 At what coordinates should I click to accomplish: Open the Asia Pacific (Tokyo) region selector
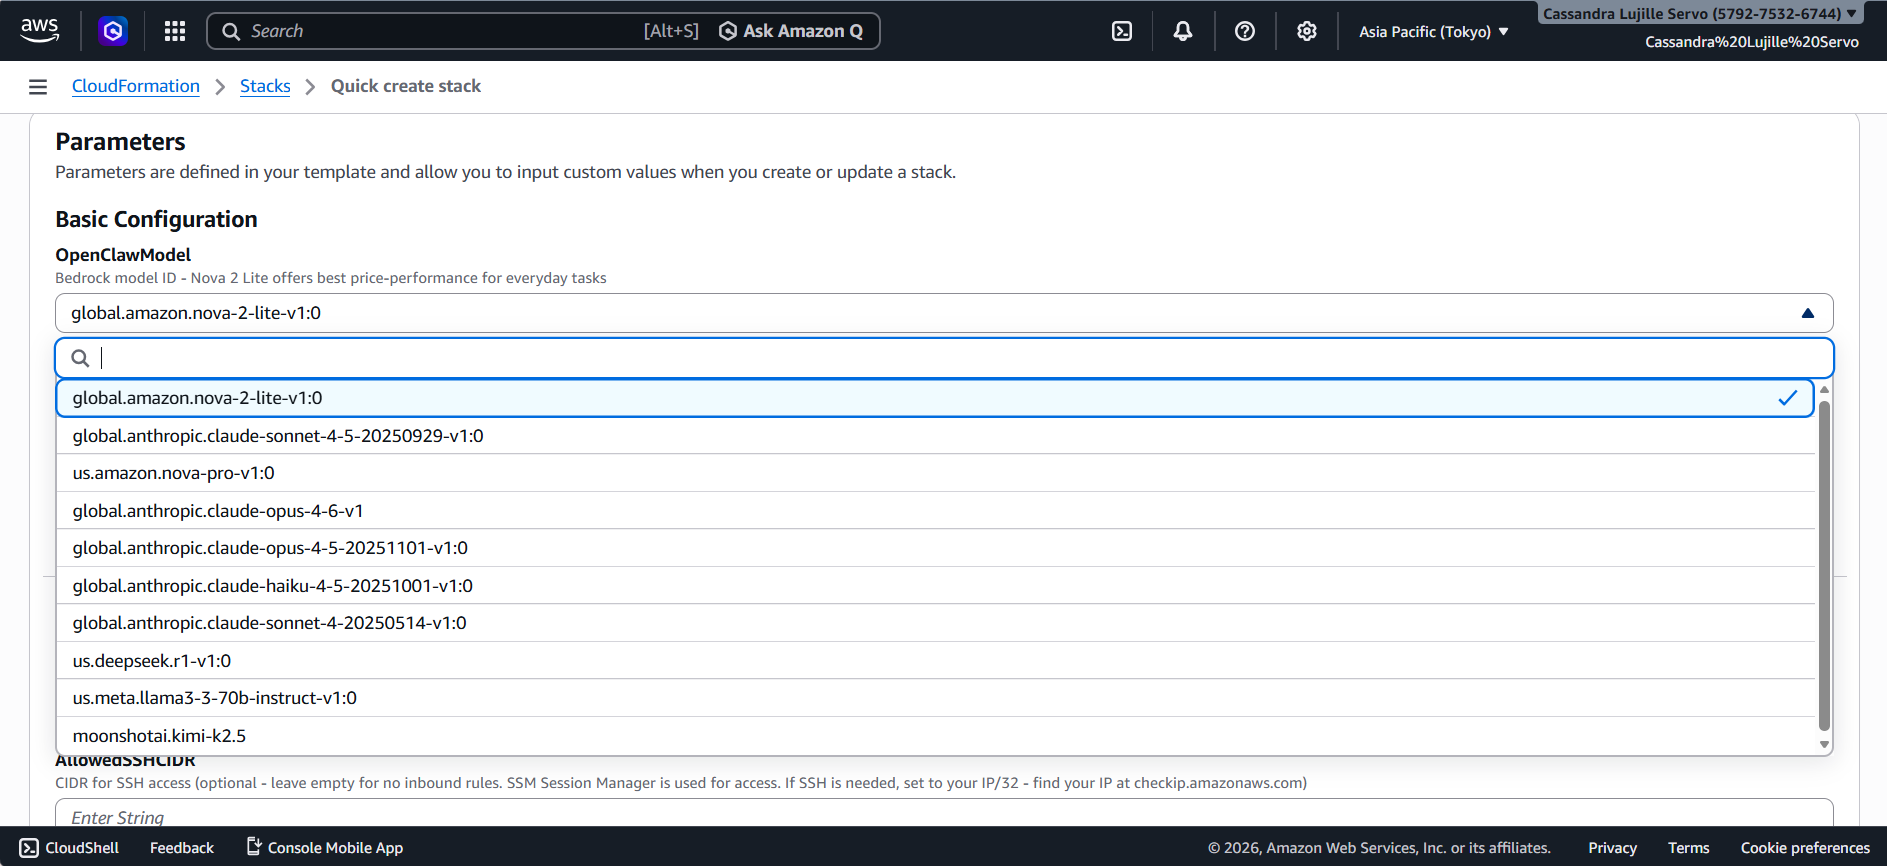tap(1433, 32)
